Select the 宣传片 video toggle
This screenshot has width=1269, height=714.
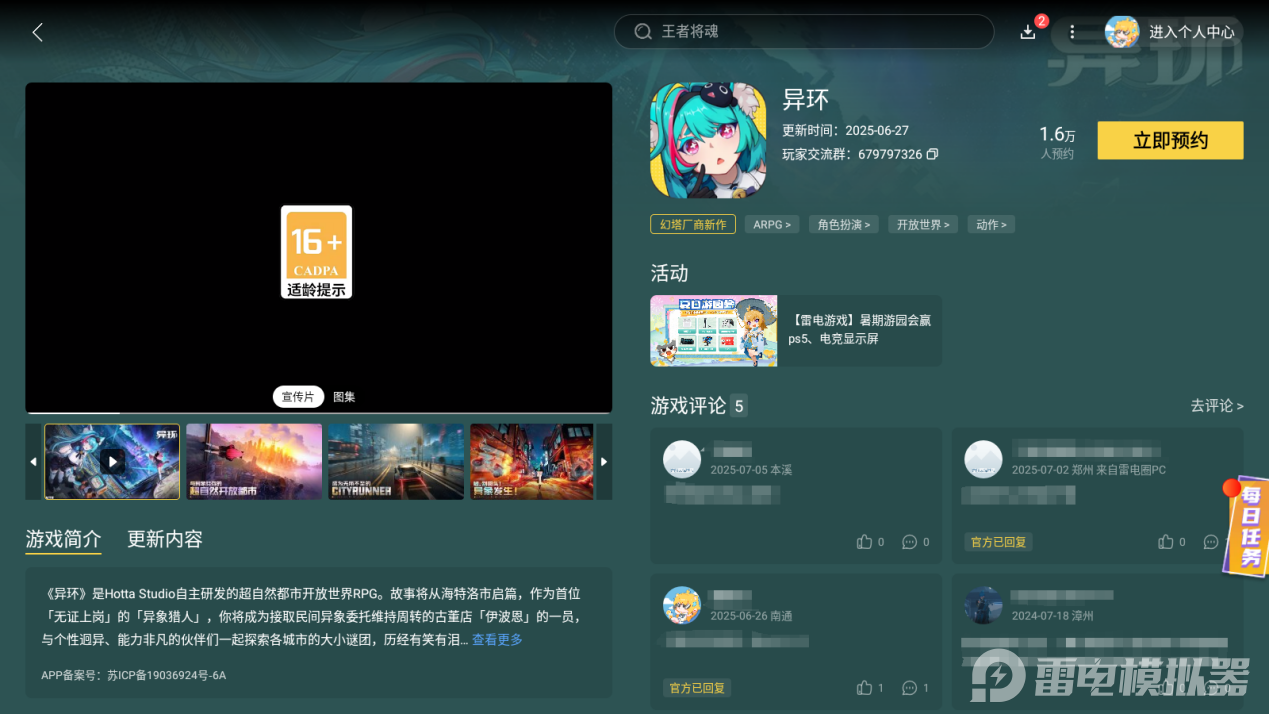(297, 397)
